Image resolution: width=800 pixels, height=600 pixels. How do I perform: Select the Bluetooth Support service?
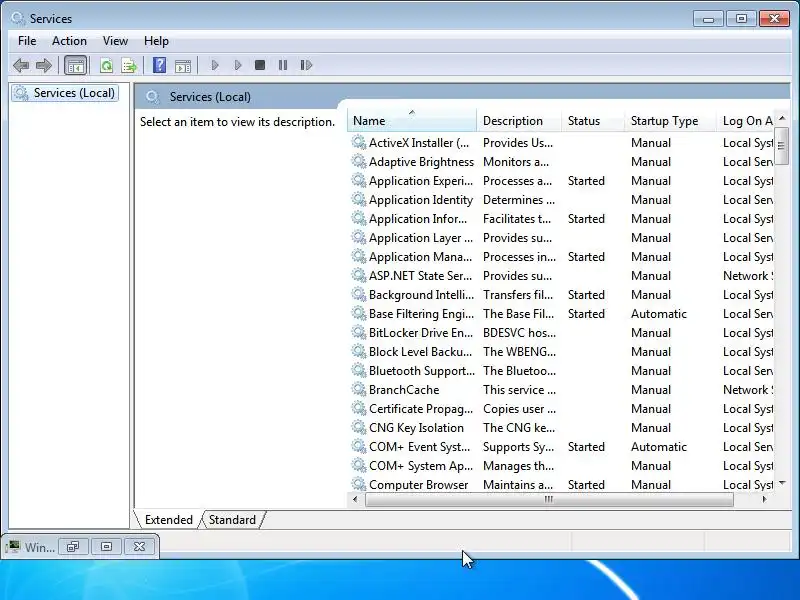click(x=421, y=370)
